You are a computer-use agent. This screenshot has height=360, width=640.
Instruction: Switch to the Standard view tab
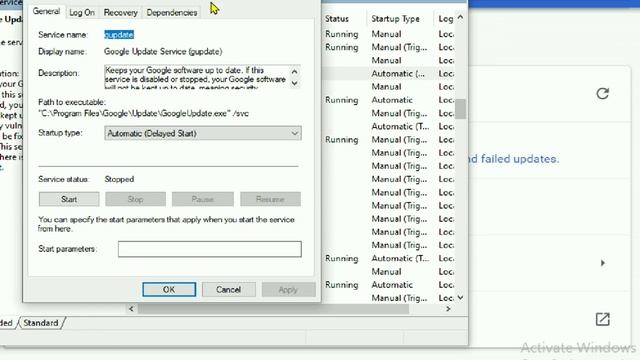[40, 323]
